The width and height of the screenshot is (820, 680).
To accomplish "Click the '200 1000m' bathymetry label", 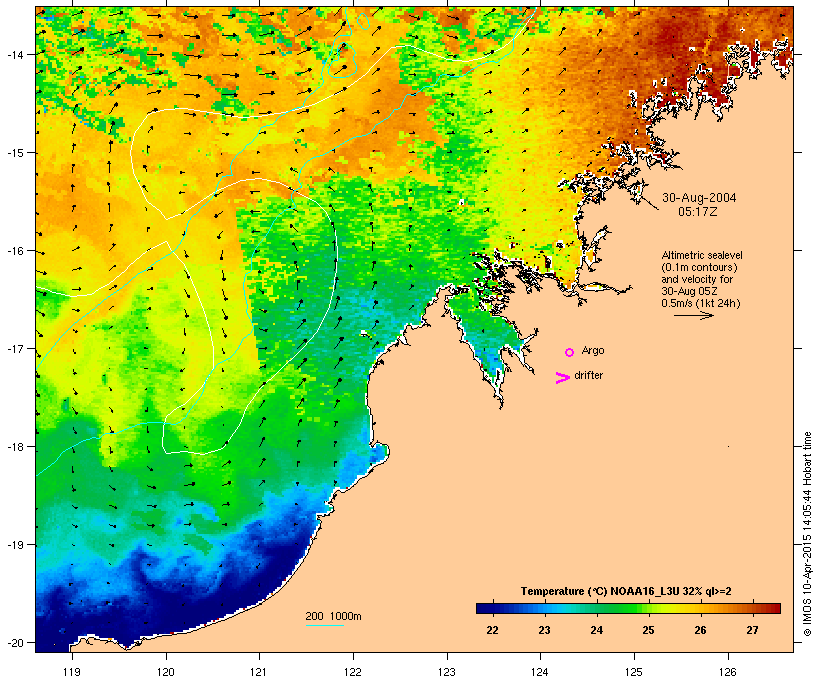I will click(x=333, y=616).
